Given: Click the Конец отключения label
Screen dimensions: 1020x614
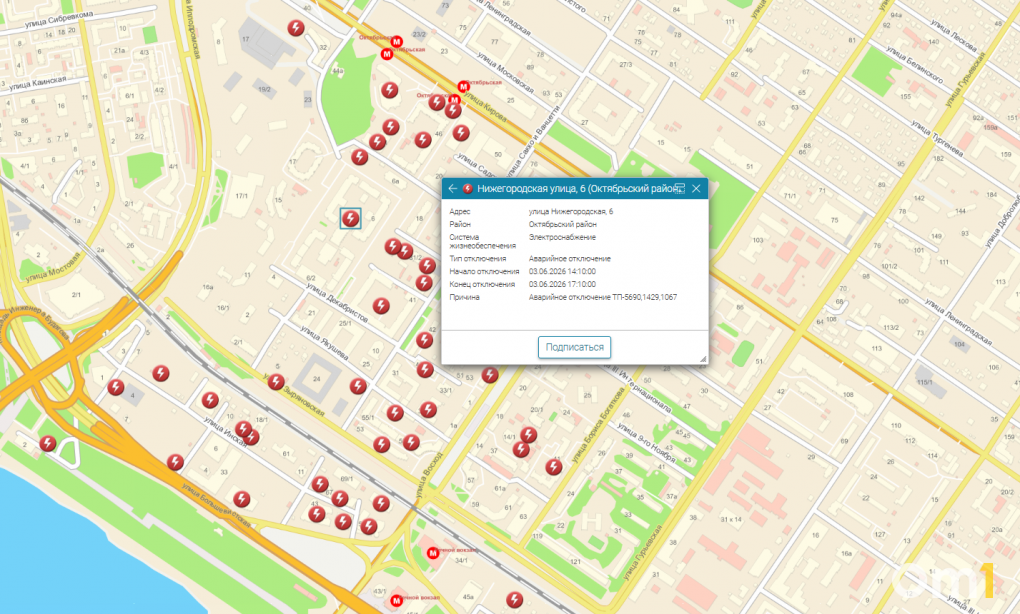Looking at the screenshot, I should coord(482,284).
